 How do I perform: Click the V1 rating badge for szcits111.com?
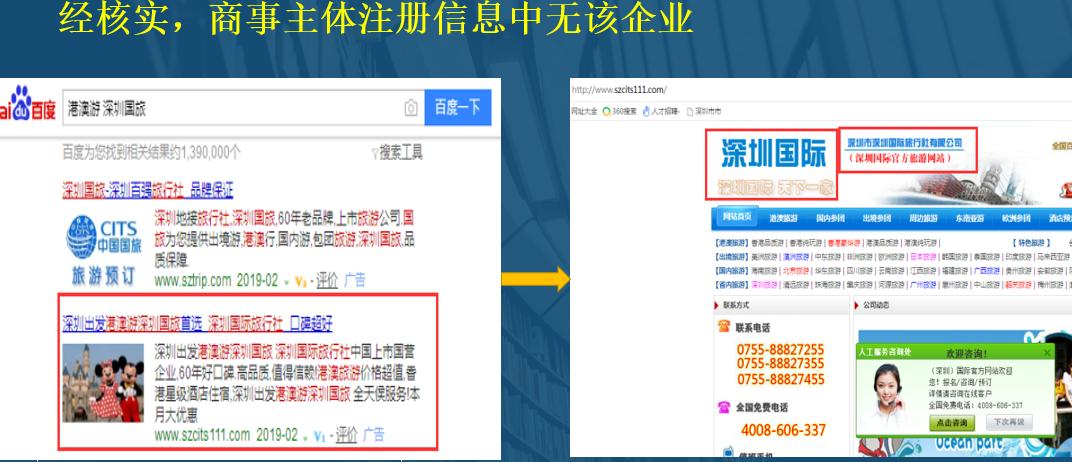pyautogui.click(x=319, y=435)
